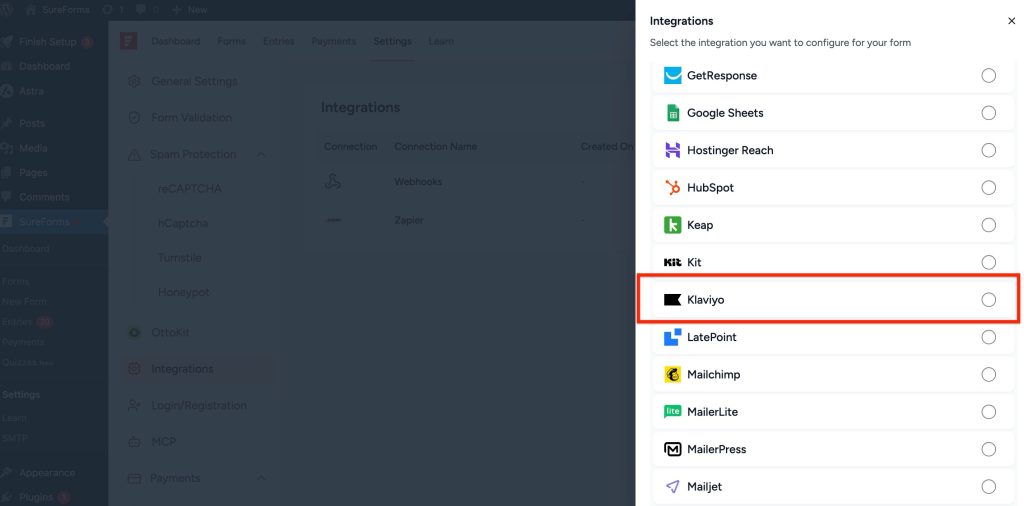The height and width of the screenshot is (506, 1024).
Task: Click the LatePoint logo icon
Action: 673,337
